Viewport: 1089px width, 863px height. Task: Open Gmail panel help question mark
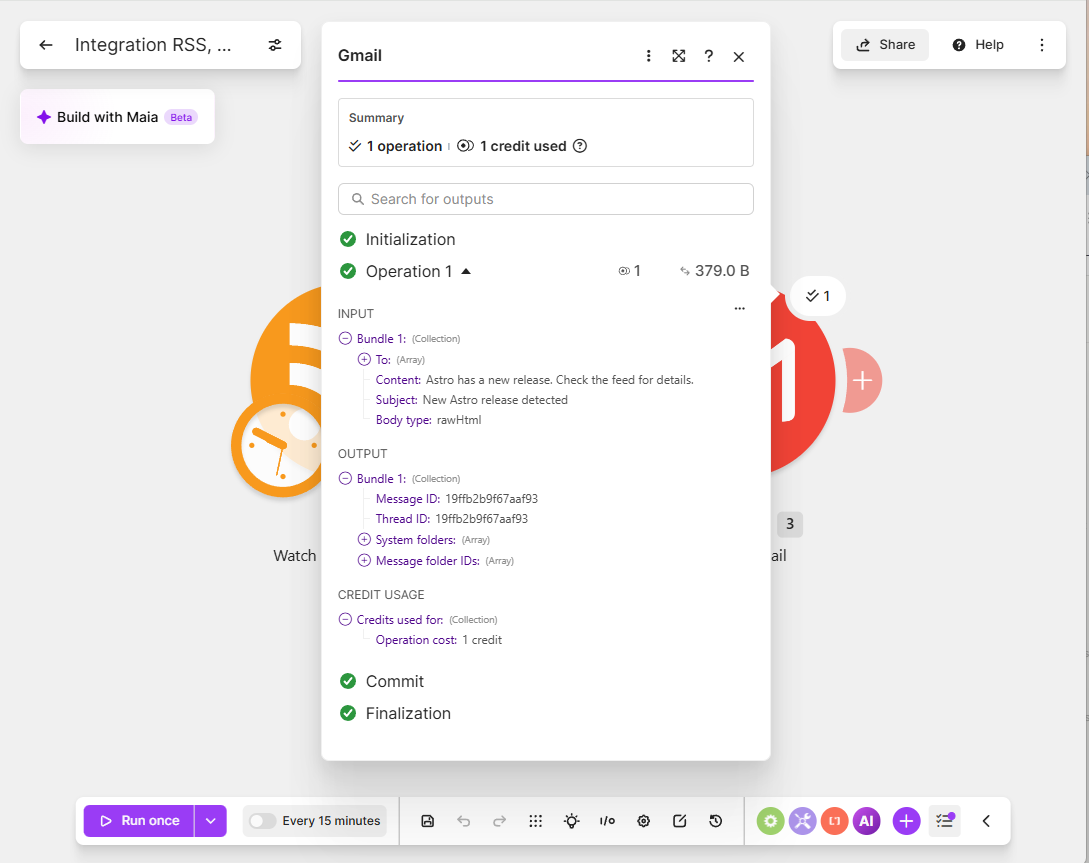point(708,56)
